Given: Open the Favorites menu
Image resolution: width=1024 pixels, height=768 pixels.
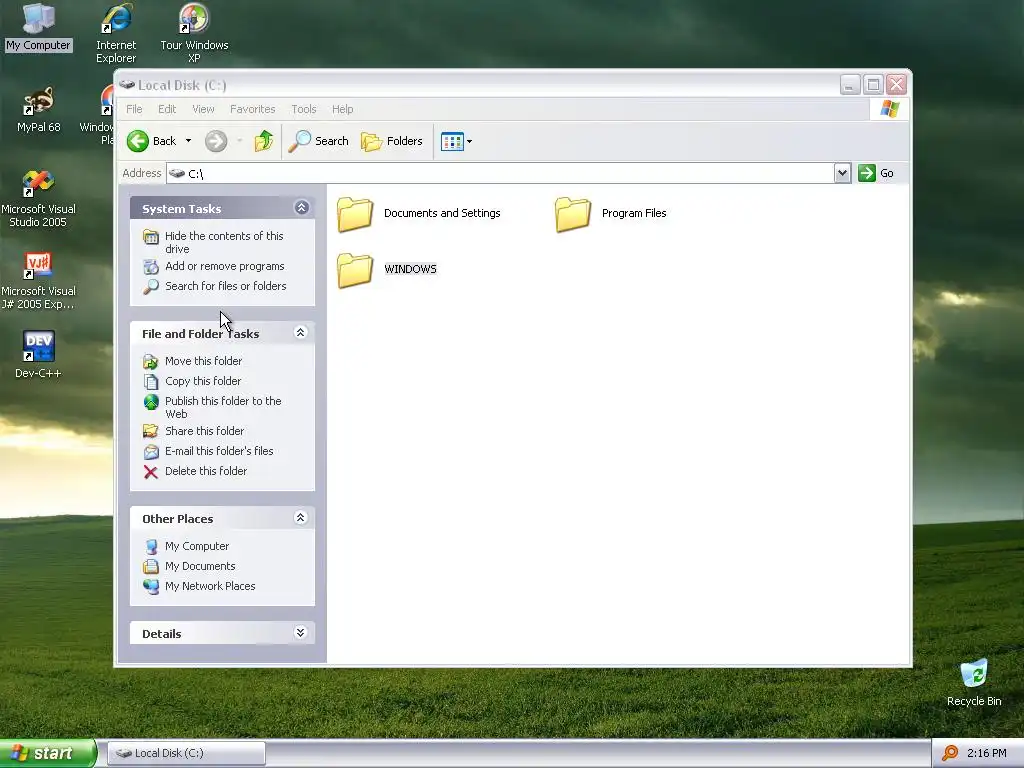Looking at the screenshot, I should coord(253,109).
